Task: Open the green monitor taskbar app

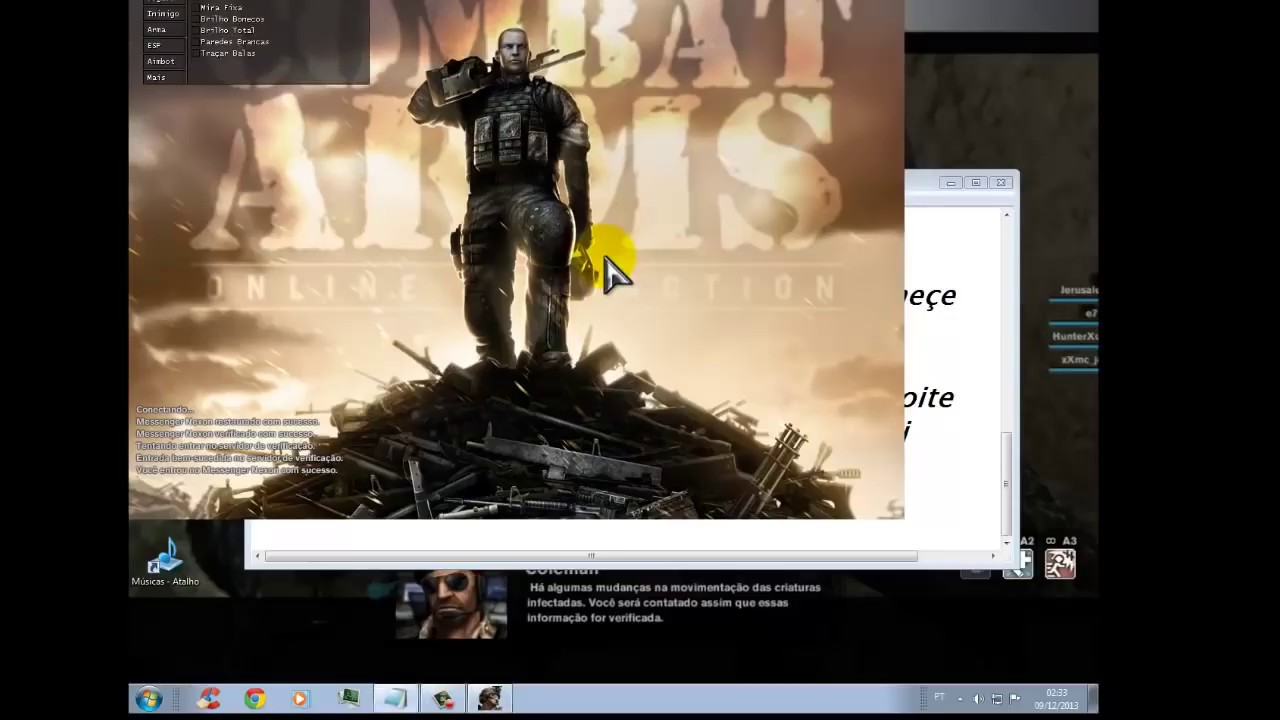Action: pos(349,698)
